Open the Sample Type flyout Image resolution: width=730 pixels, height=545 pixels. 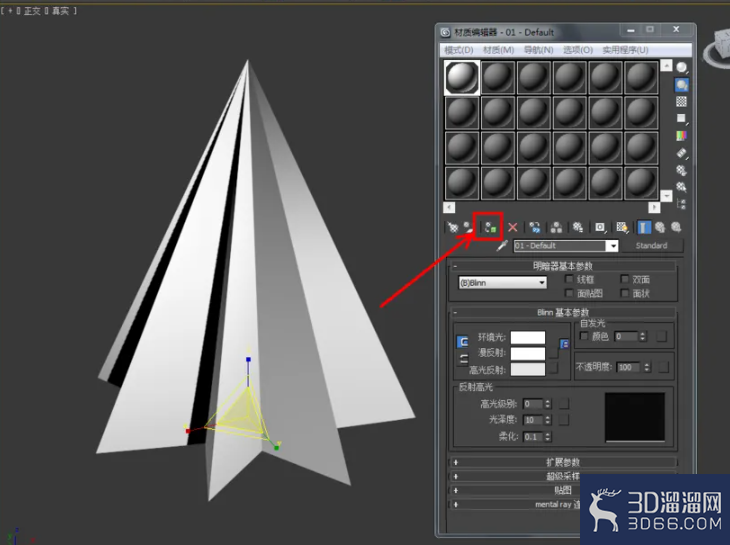click(x=682, y=68)
